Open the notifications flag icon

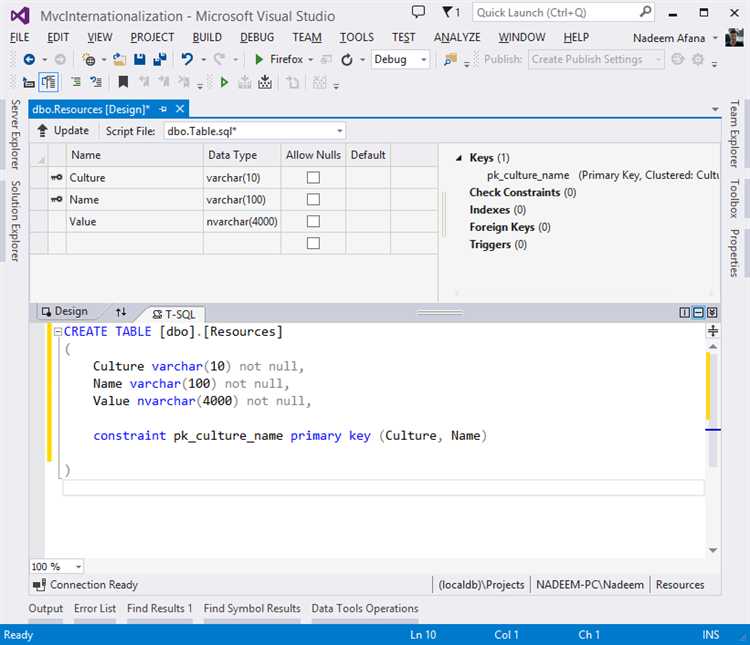point(447,12)
